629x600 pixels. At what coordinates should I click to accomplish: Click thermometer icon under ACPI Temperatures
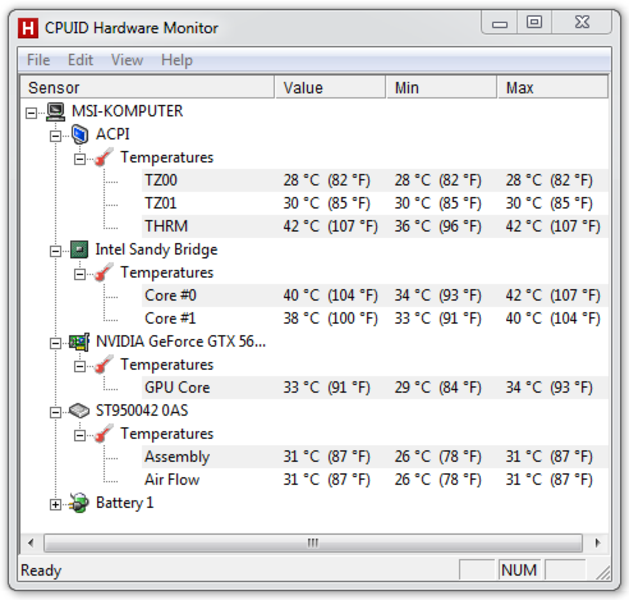click(x=103, y=158)
